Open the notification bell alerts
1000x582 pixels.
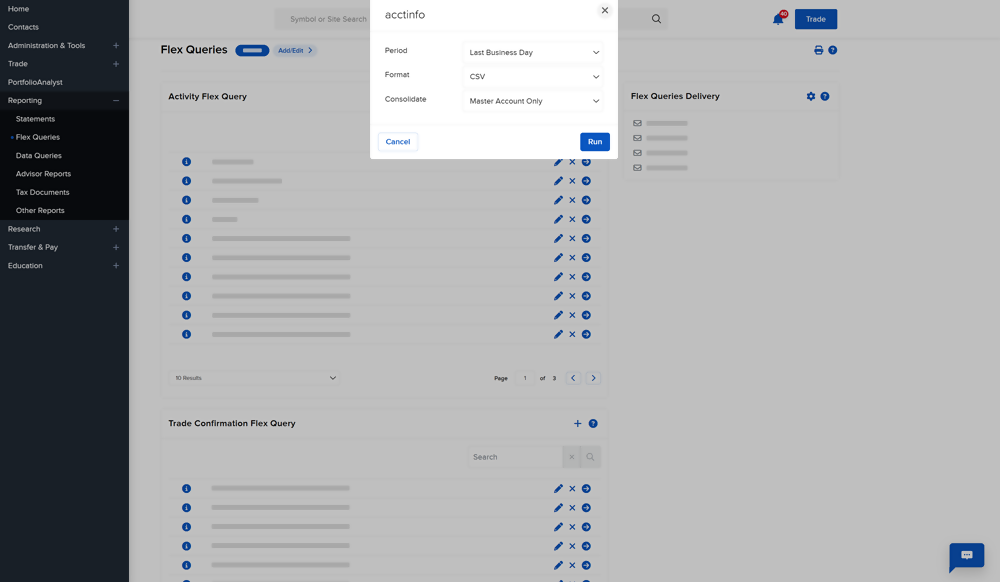778,18
